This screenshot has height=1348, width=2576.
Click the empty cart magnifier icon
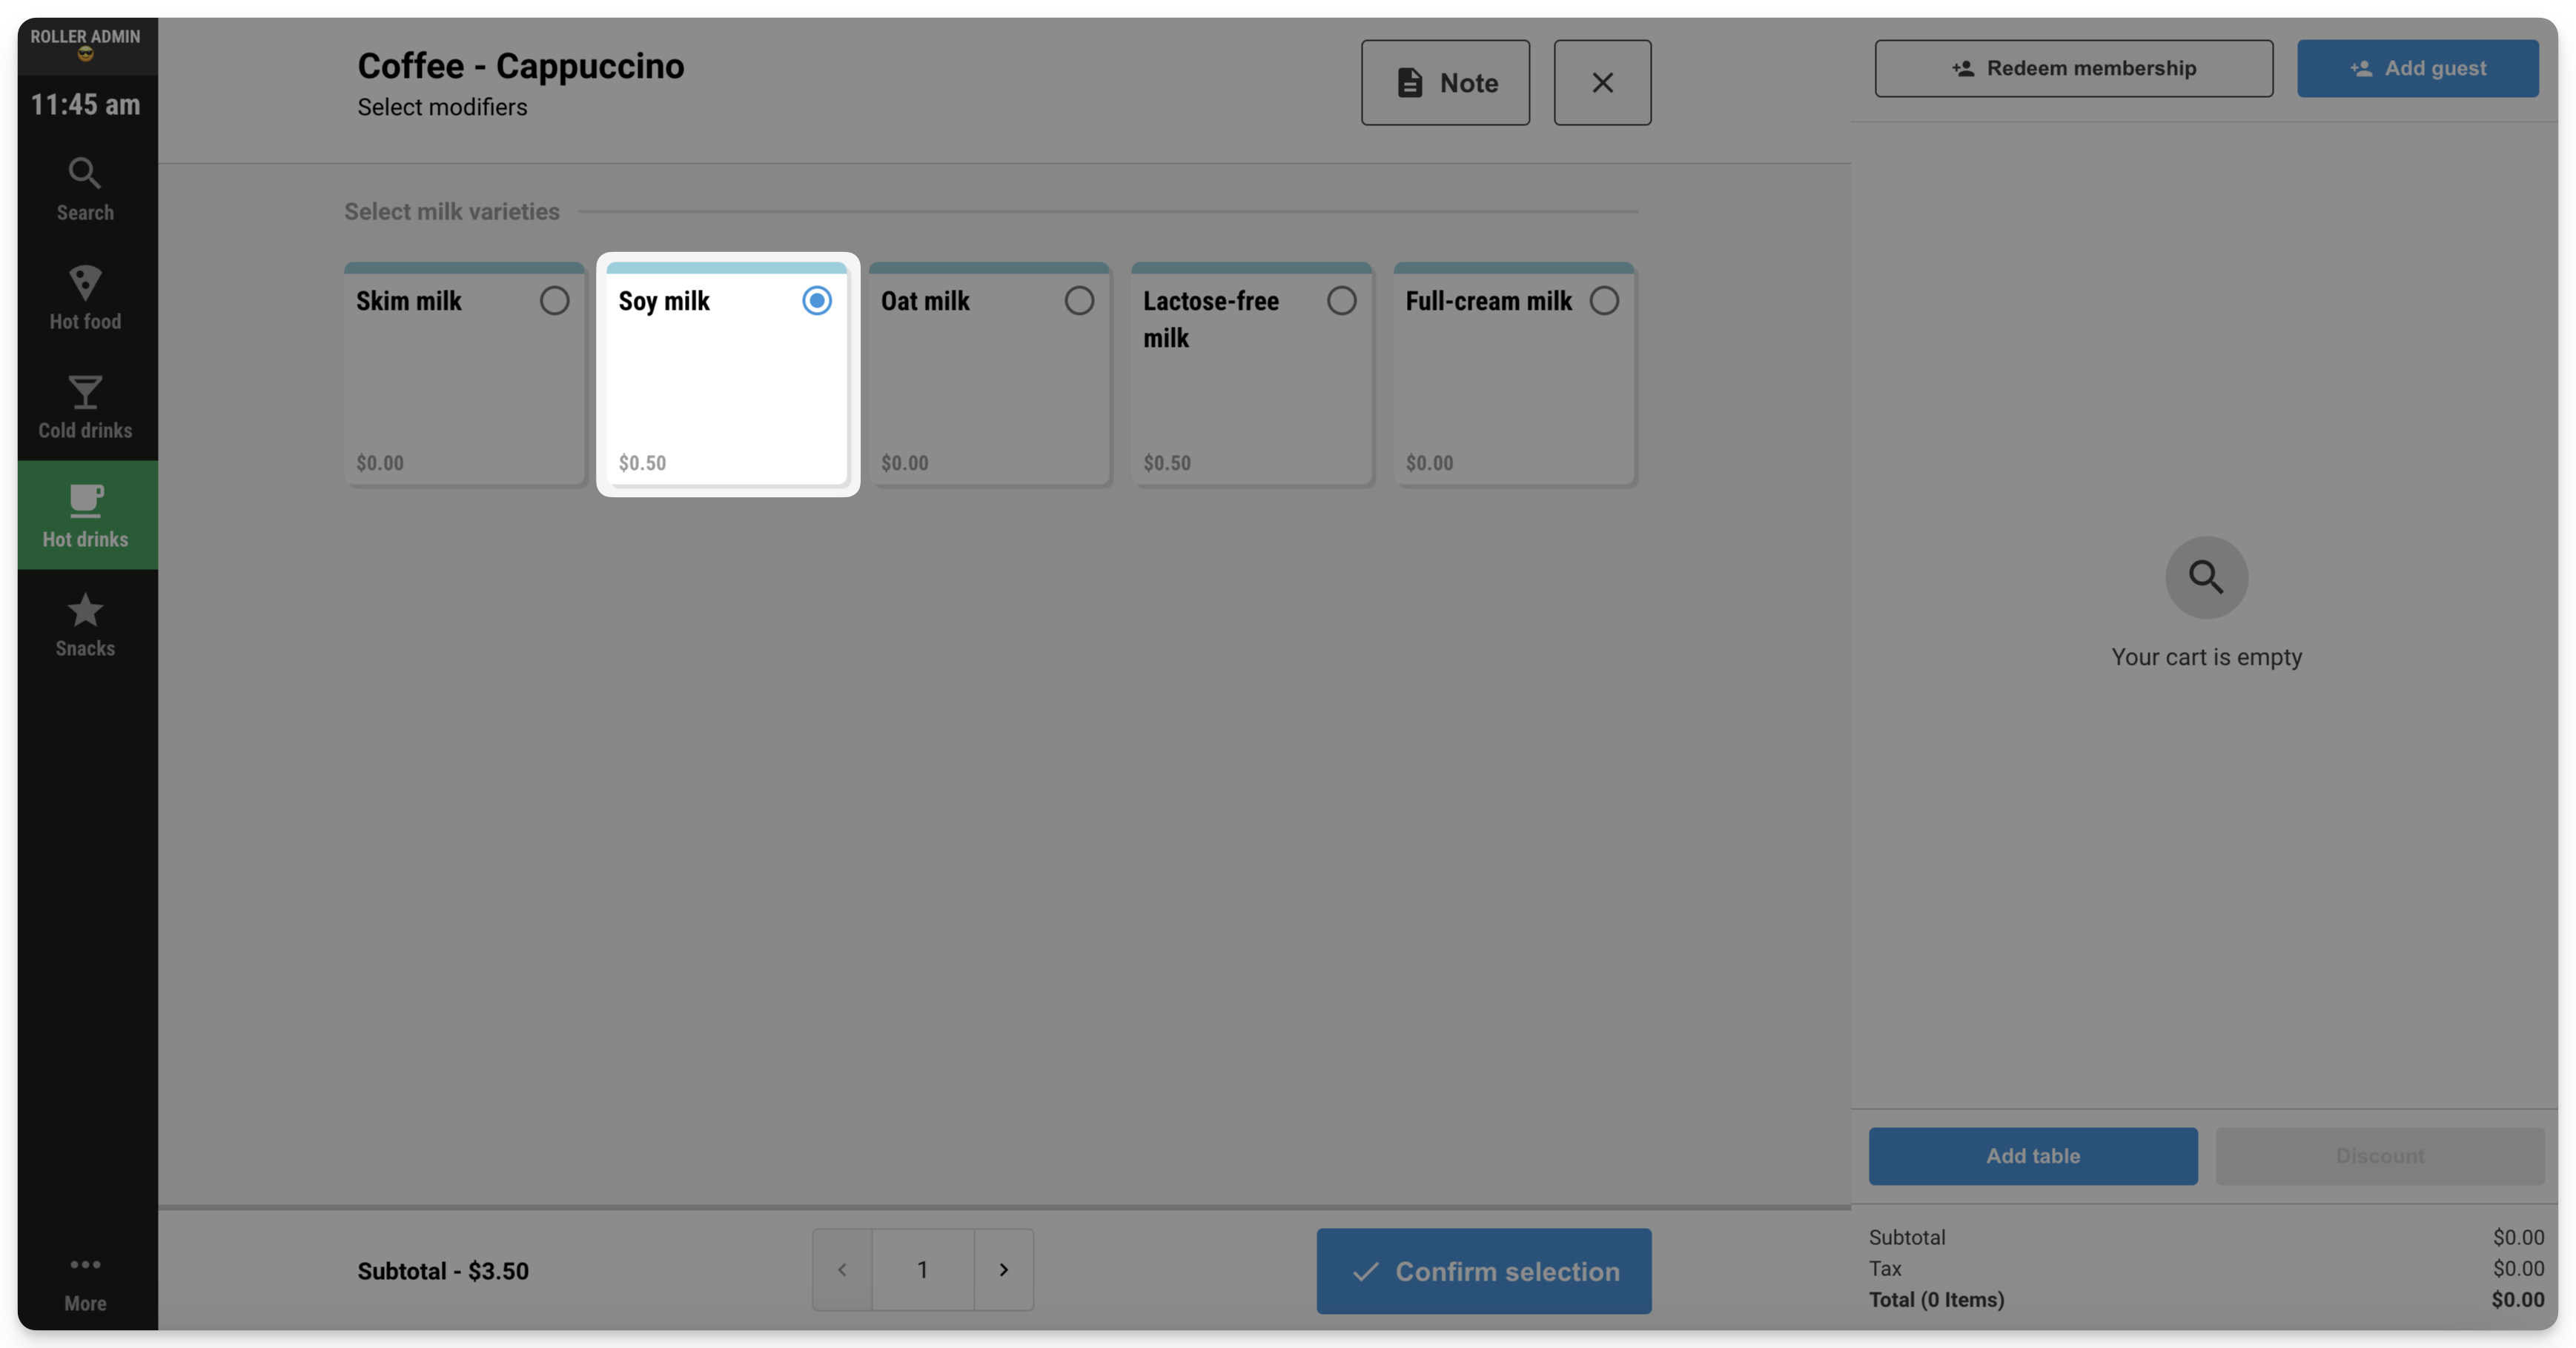(2206, 577)
